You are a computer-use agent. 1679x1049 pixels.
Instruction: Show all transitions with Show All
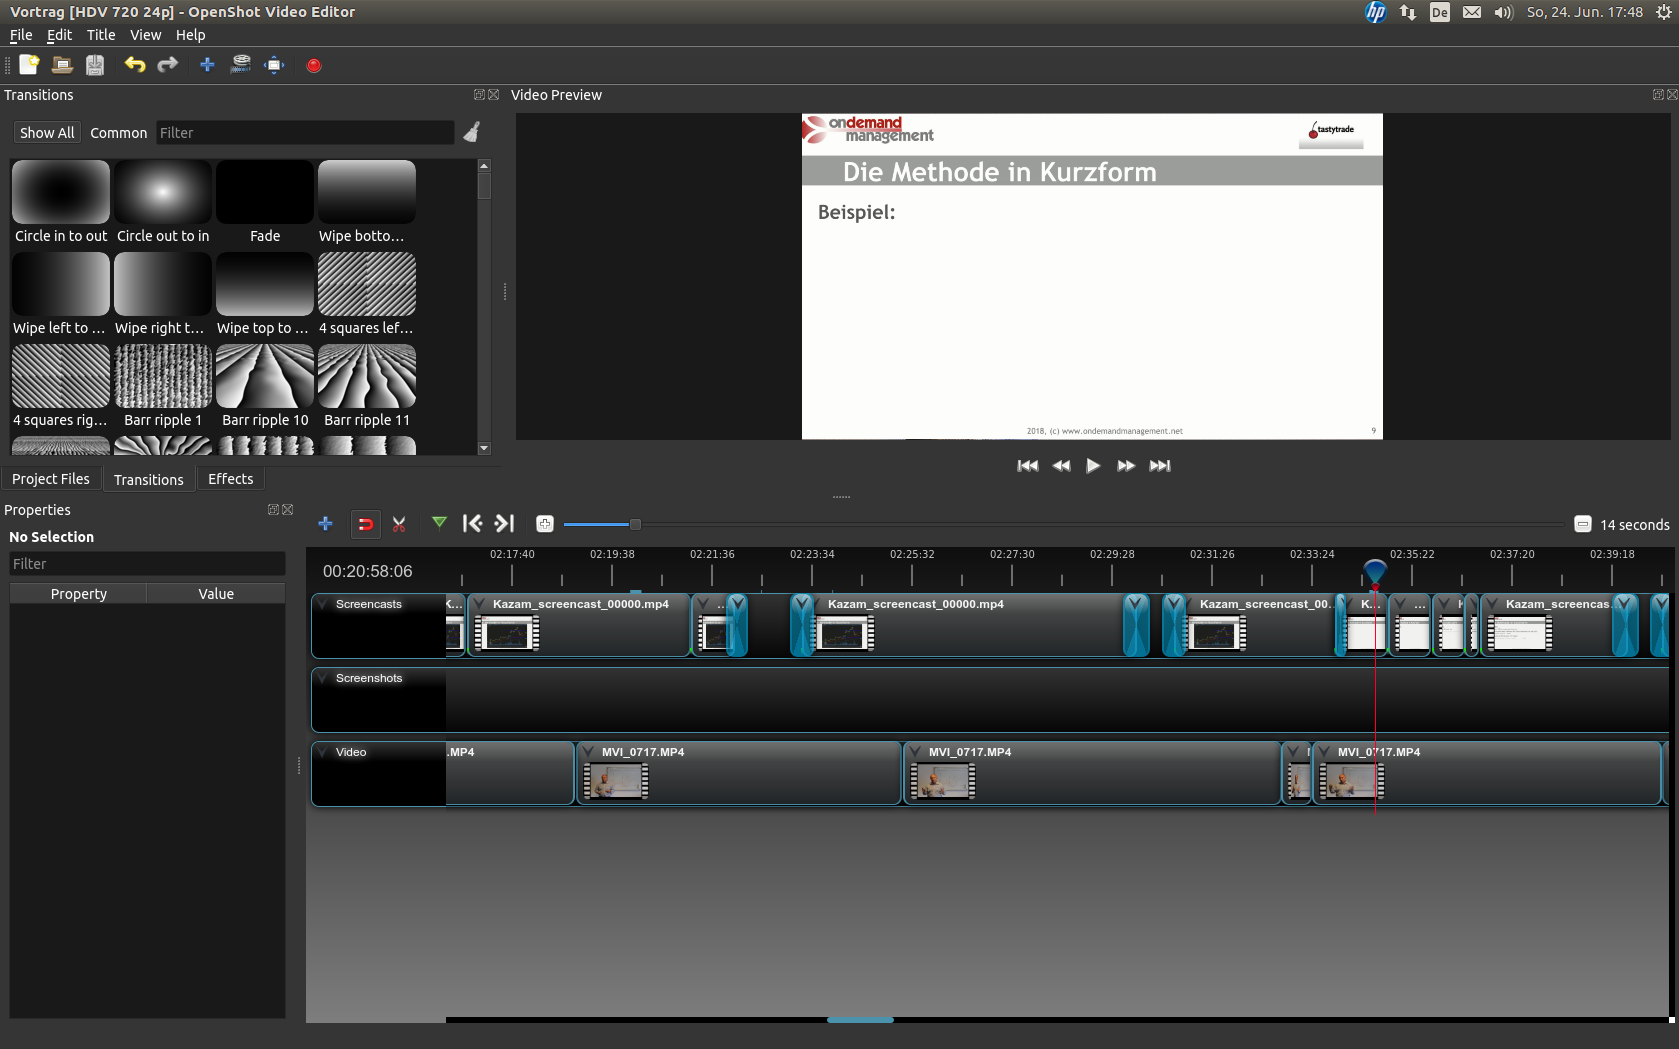pos(47,133)
